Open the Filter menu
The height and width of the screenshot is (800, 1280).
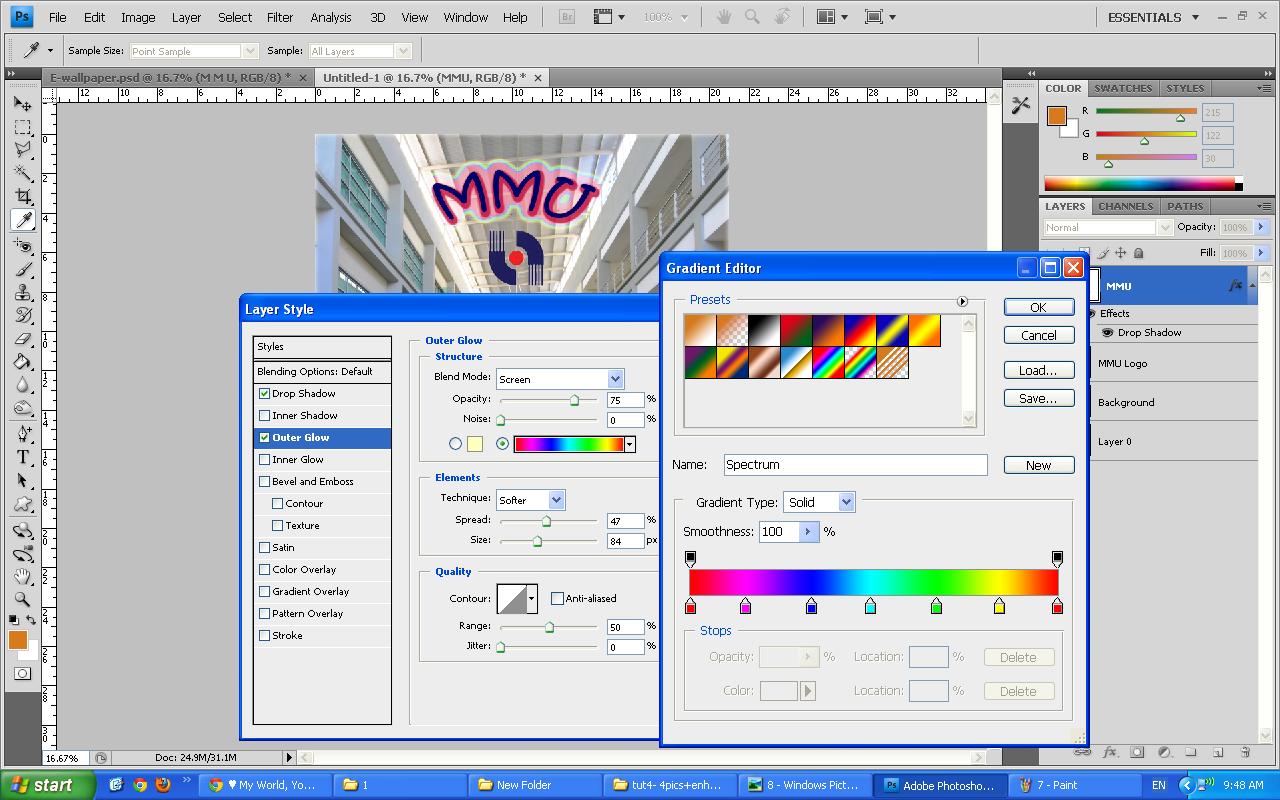pyautogui.click(x=280, y=16)
